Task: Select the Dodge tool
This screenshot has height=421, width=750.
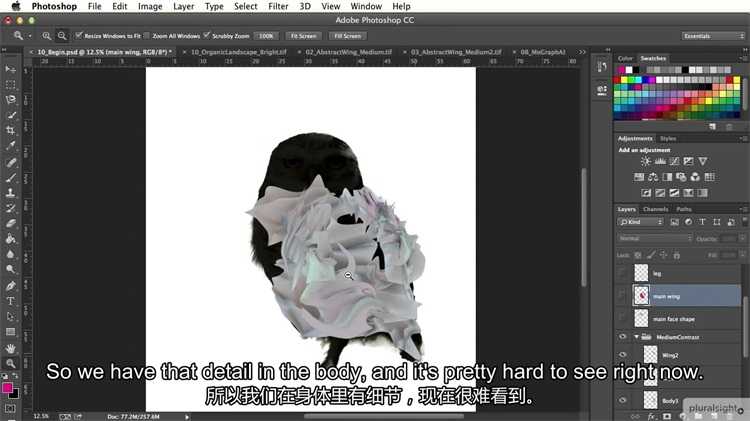Action: coord(10,269)
